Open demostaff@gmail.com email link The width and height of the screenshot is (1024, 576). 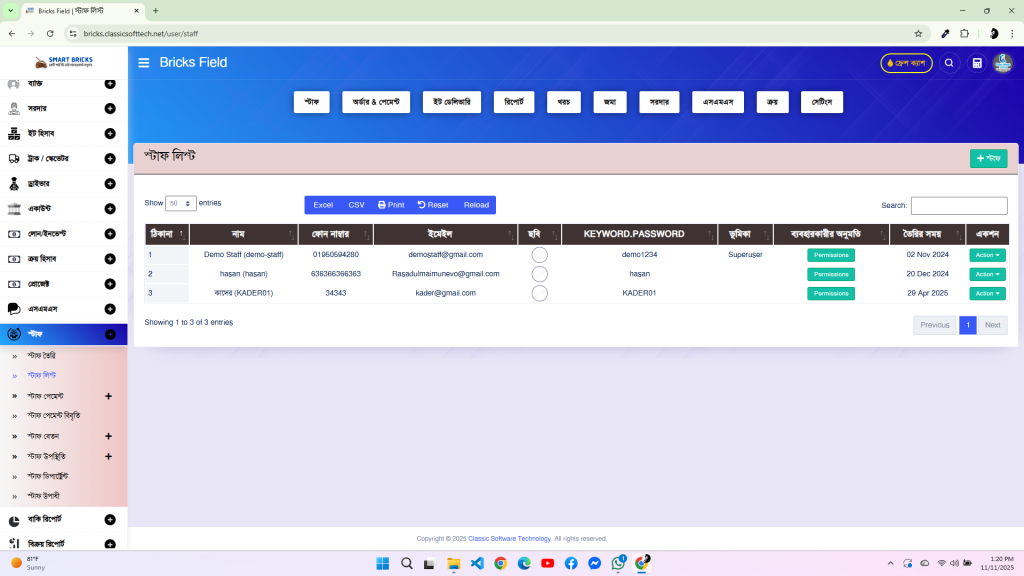444,254
